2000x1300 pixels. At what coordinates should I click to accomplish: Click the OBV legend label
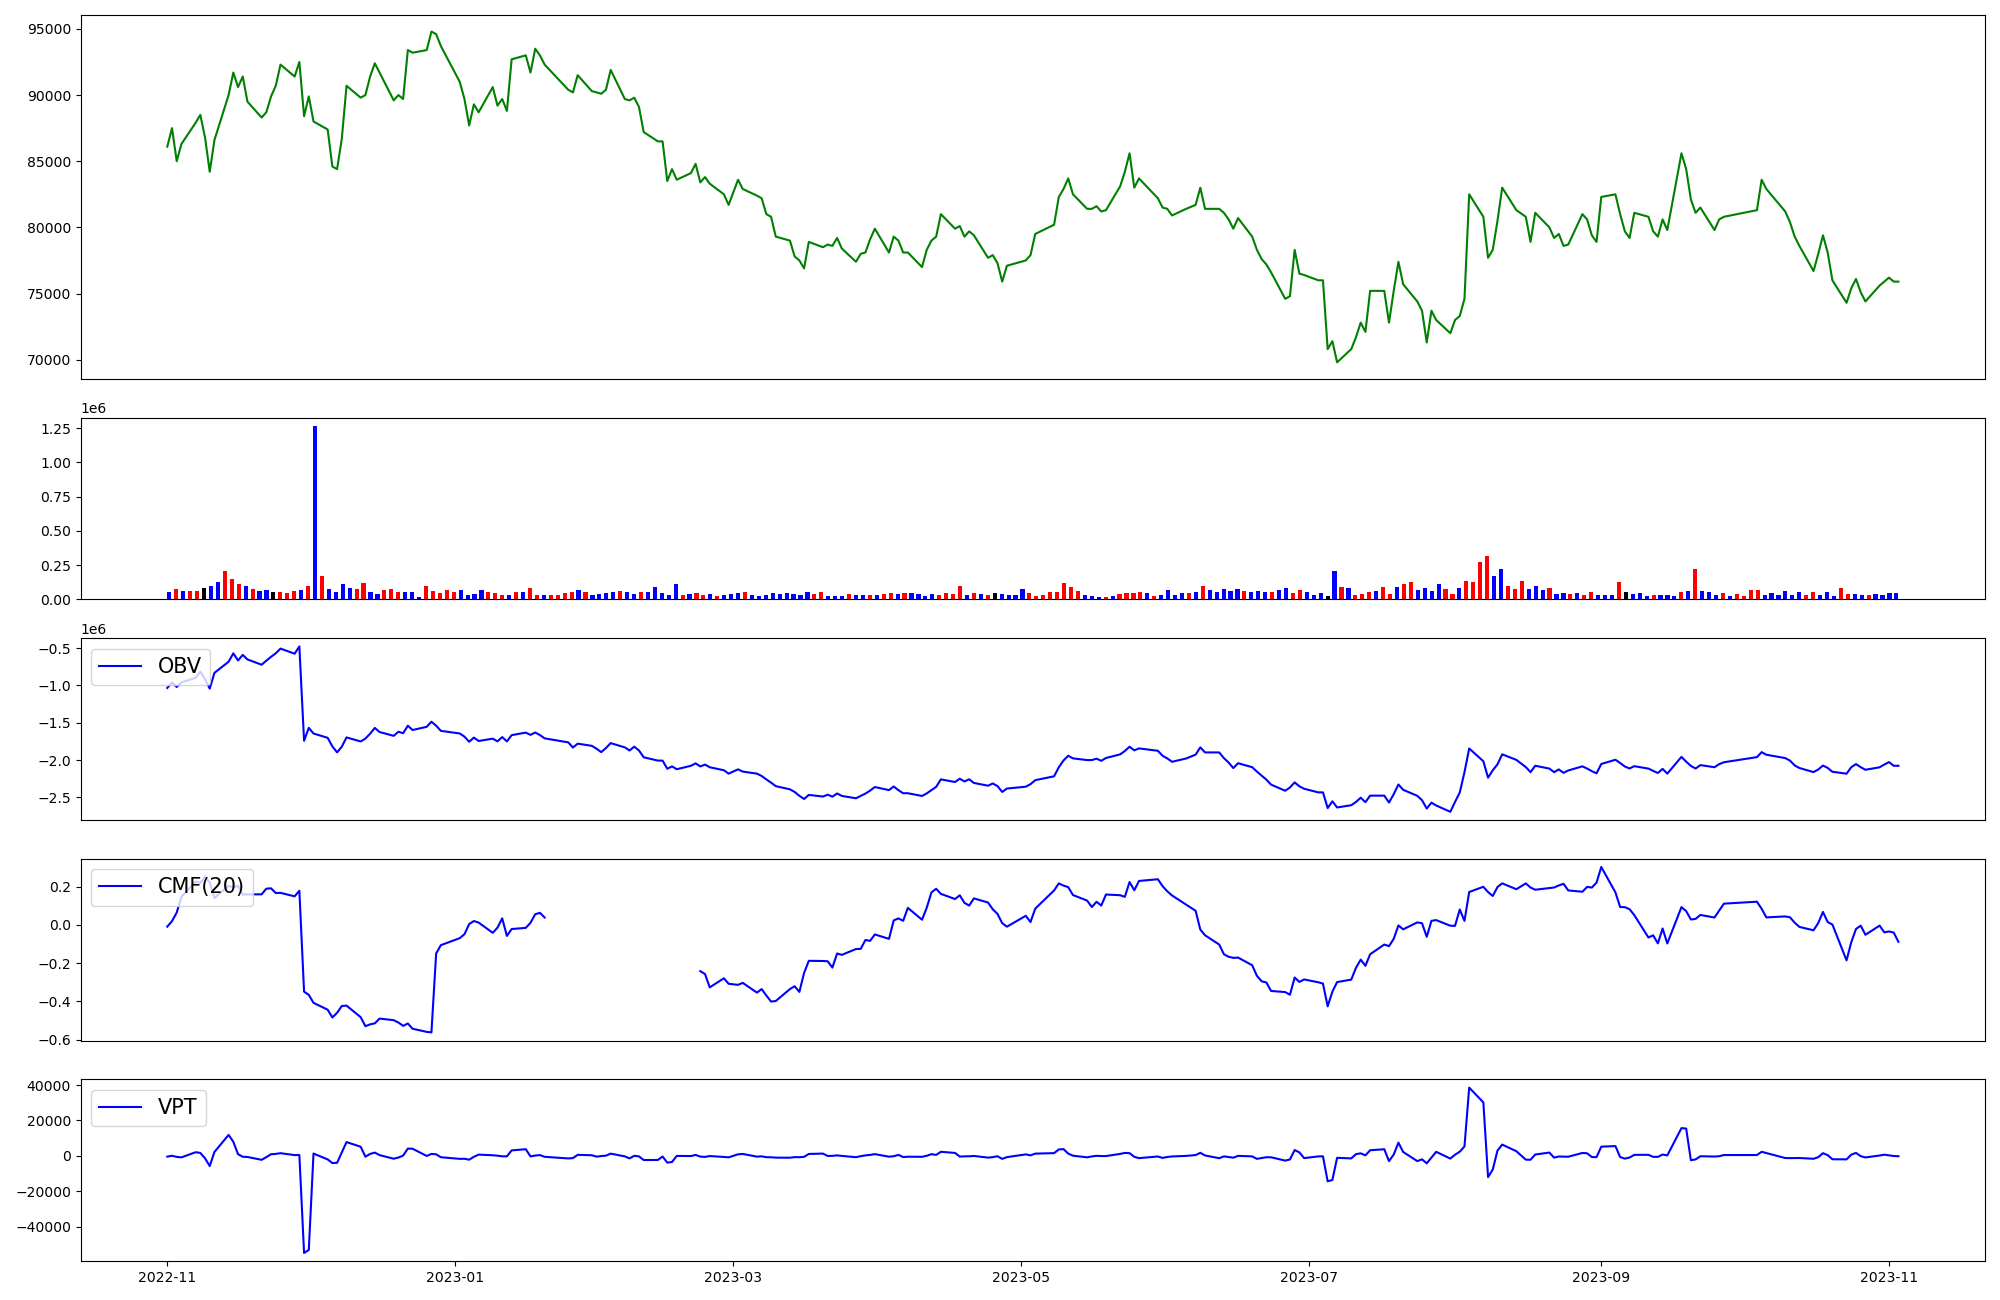(x=179, y=666)
